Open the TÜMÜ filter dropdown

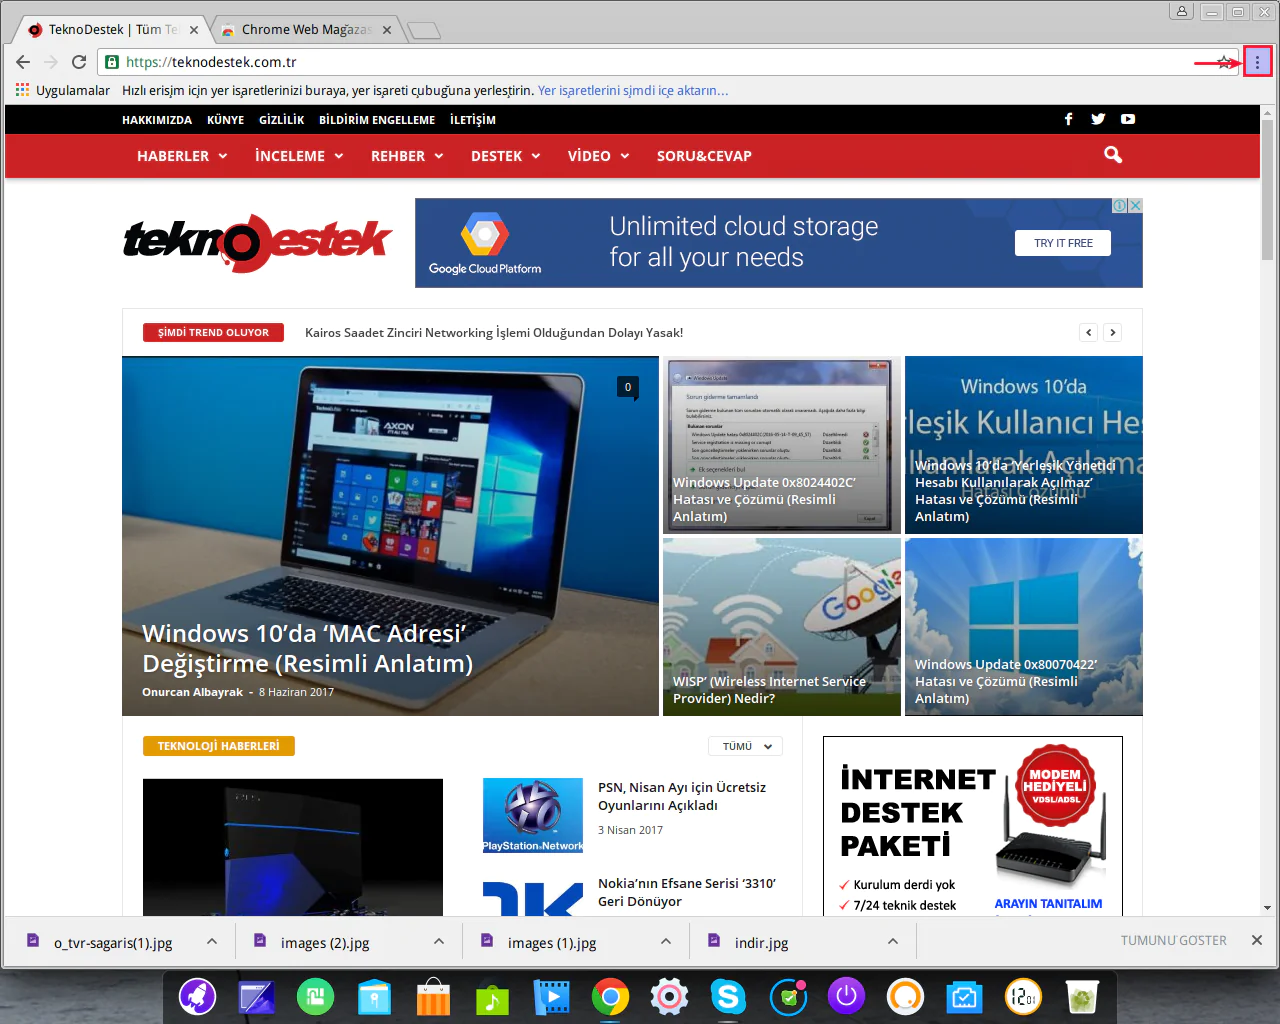tap(744, 745)
